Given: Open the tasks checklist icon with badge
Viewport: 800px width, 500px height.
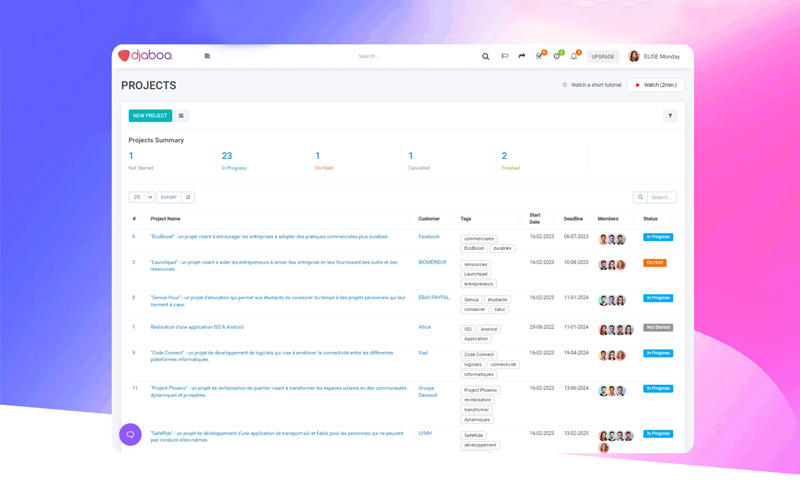Looking at the screenshot, I should (x=540, y=56).
